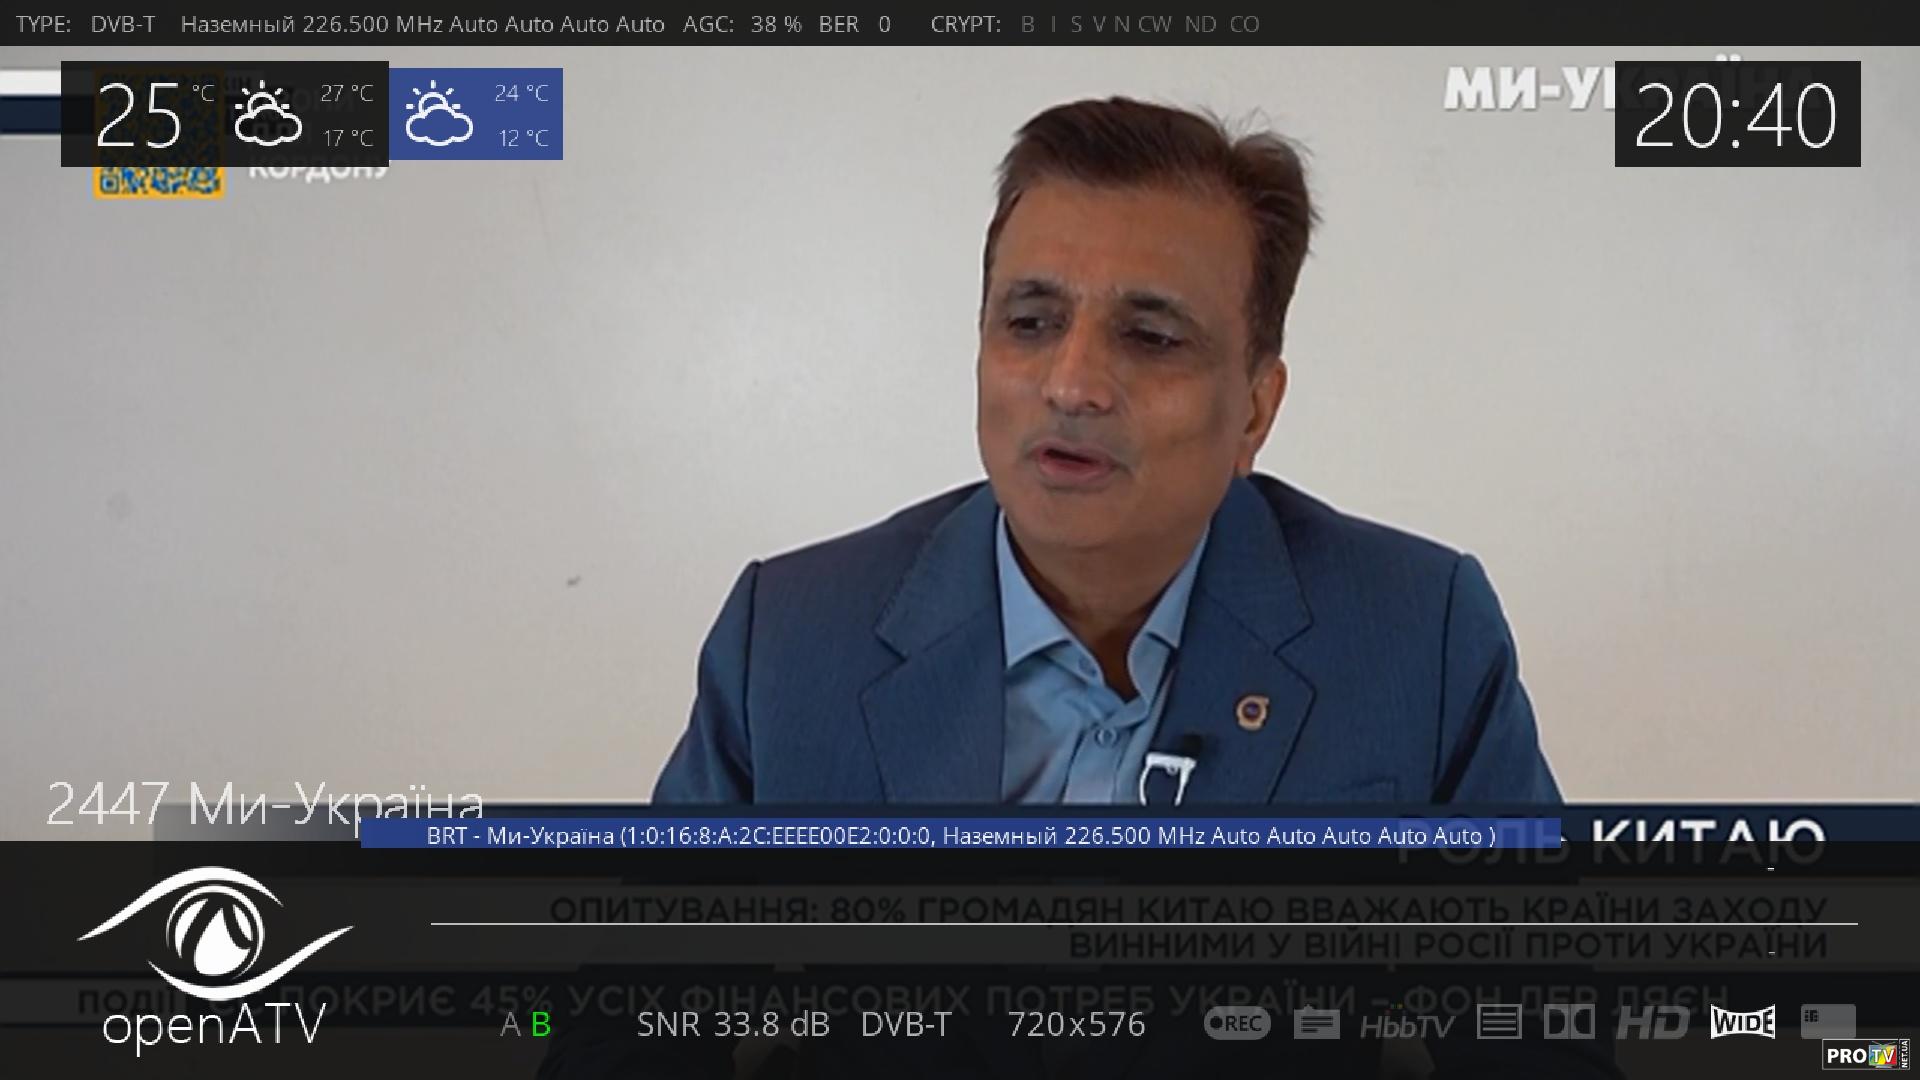The width and height of the screenshot is (1920, 1080).
Task: Click the HD resolution icon
Action: tap(1652, 1022)
